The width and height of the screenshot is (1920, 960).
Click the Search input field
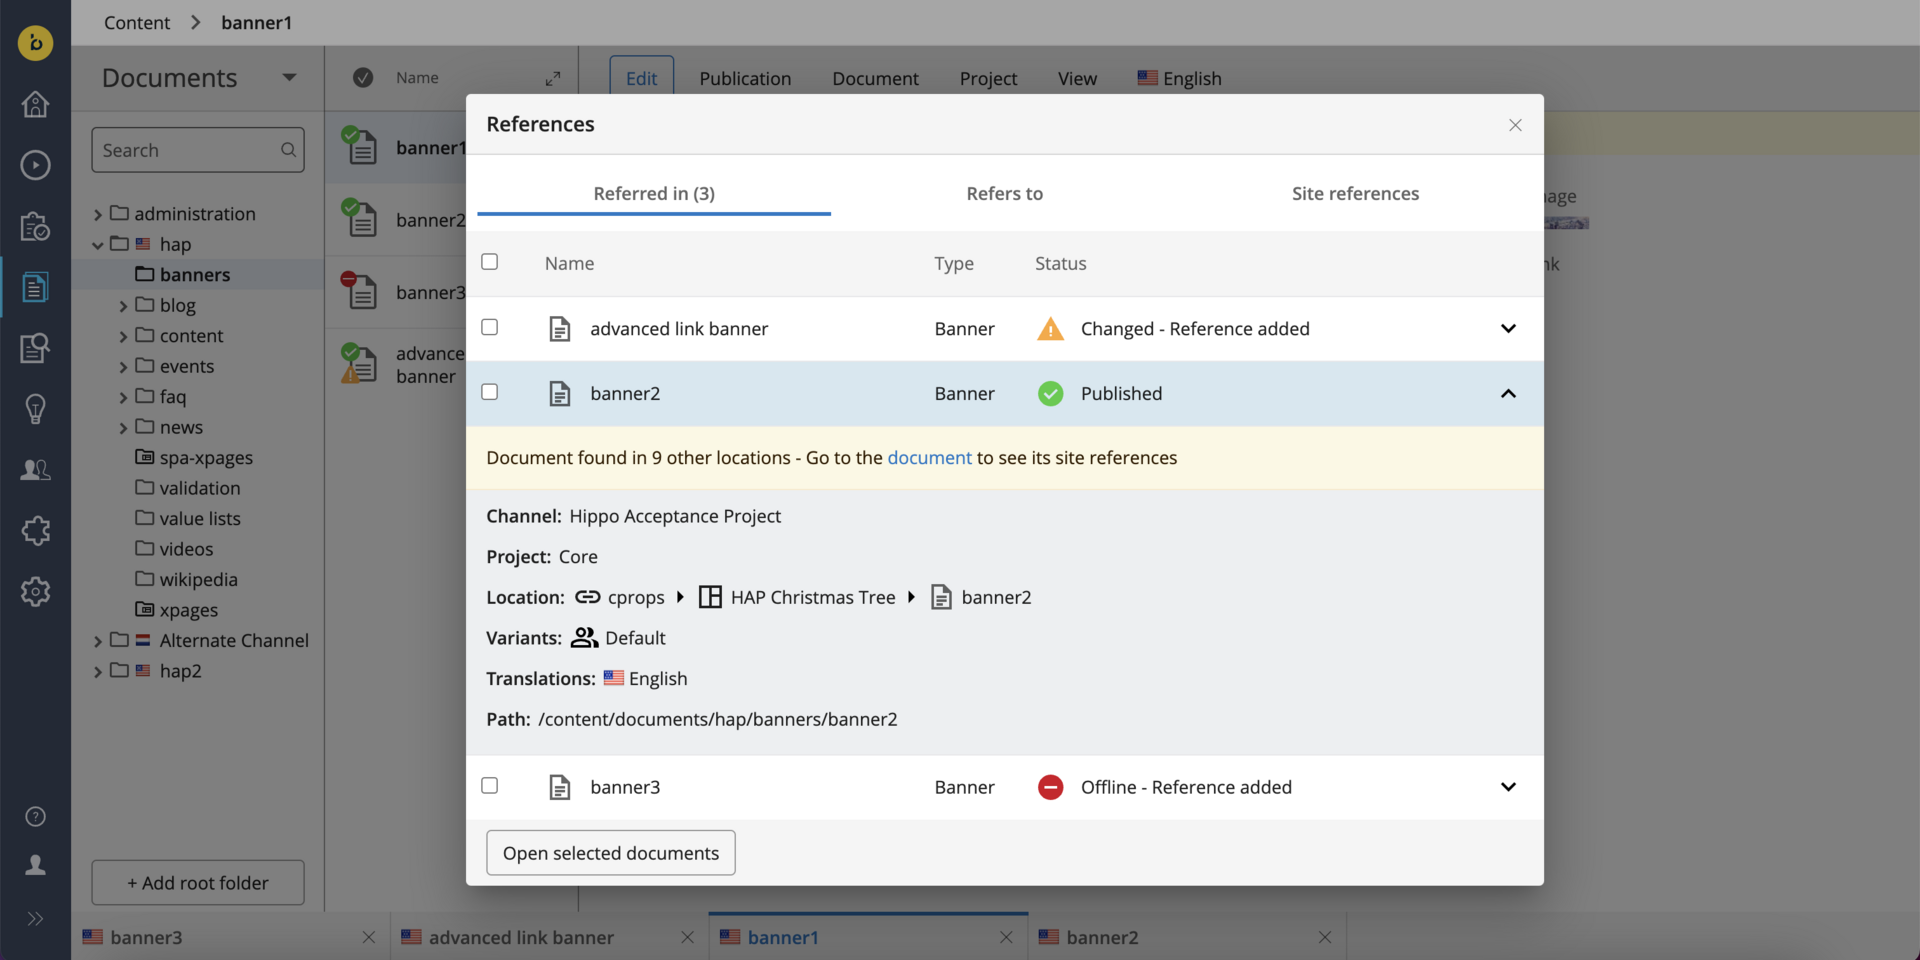[x=185, y=150]
